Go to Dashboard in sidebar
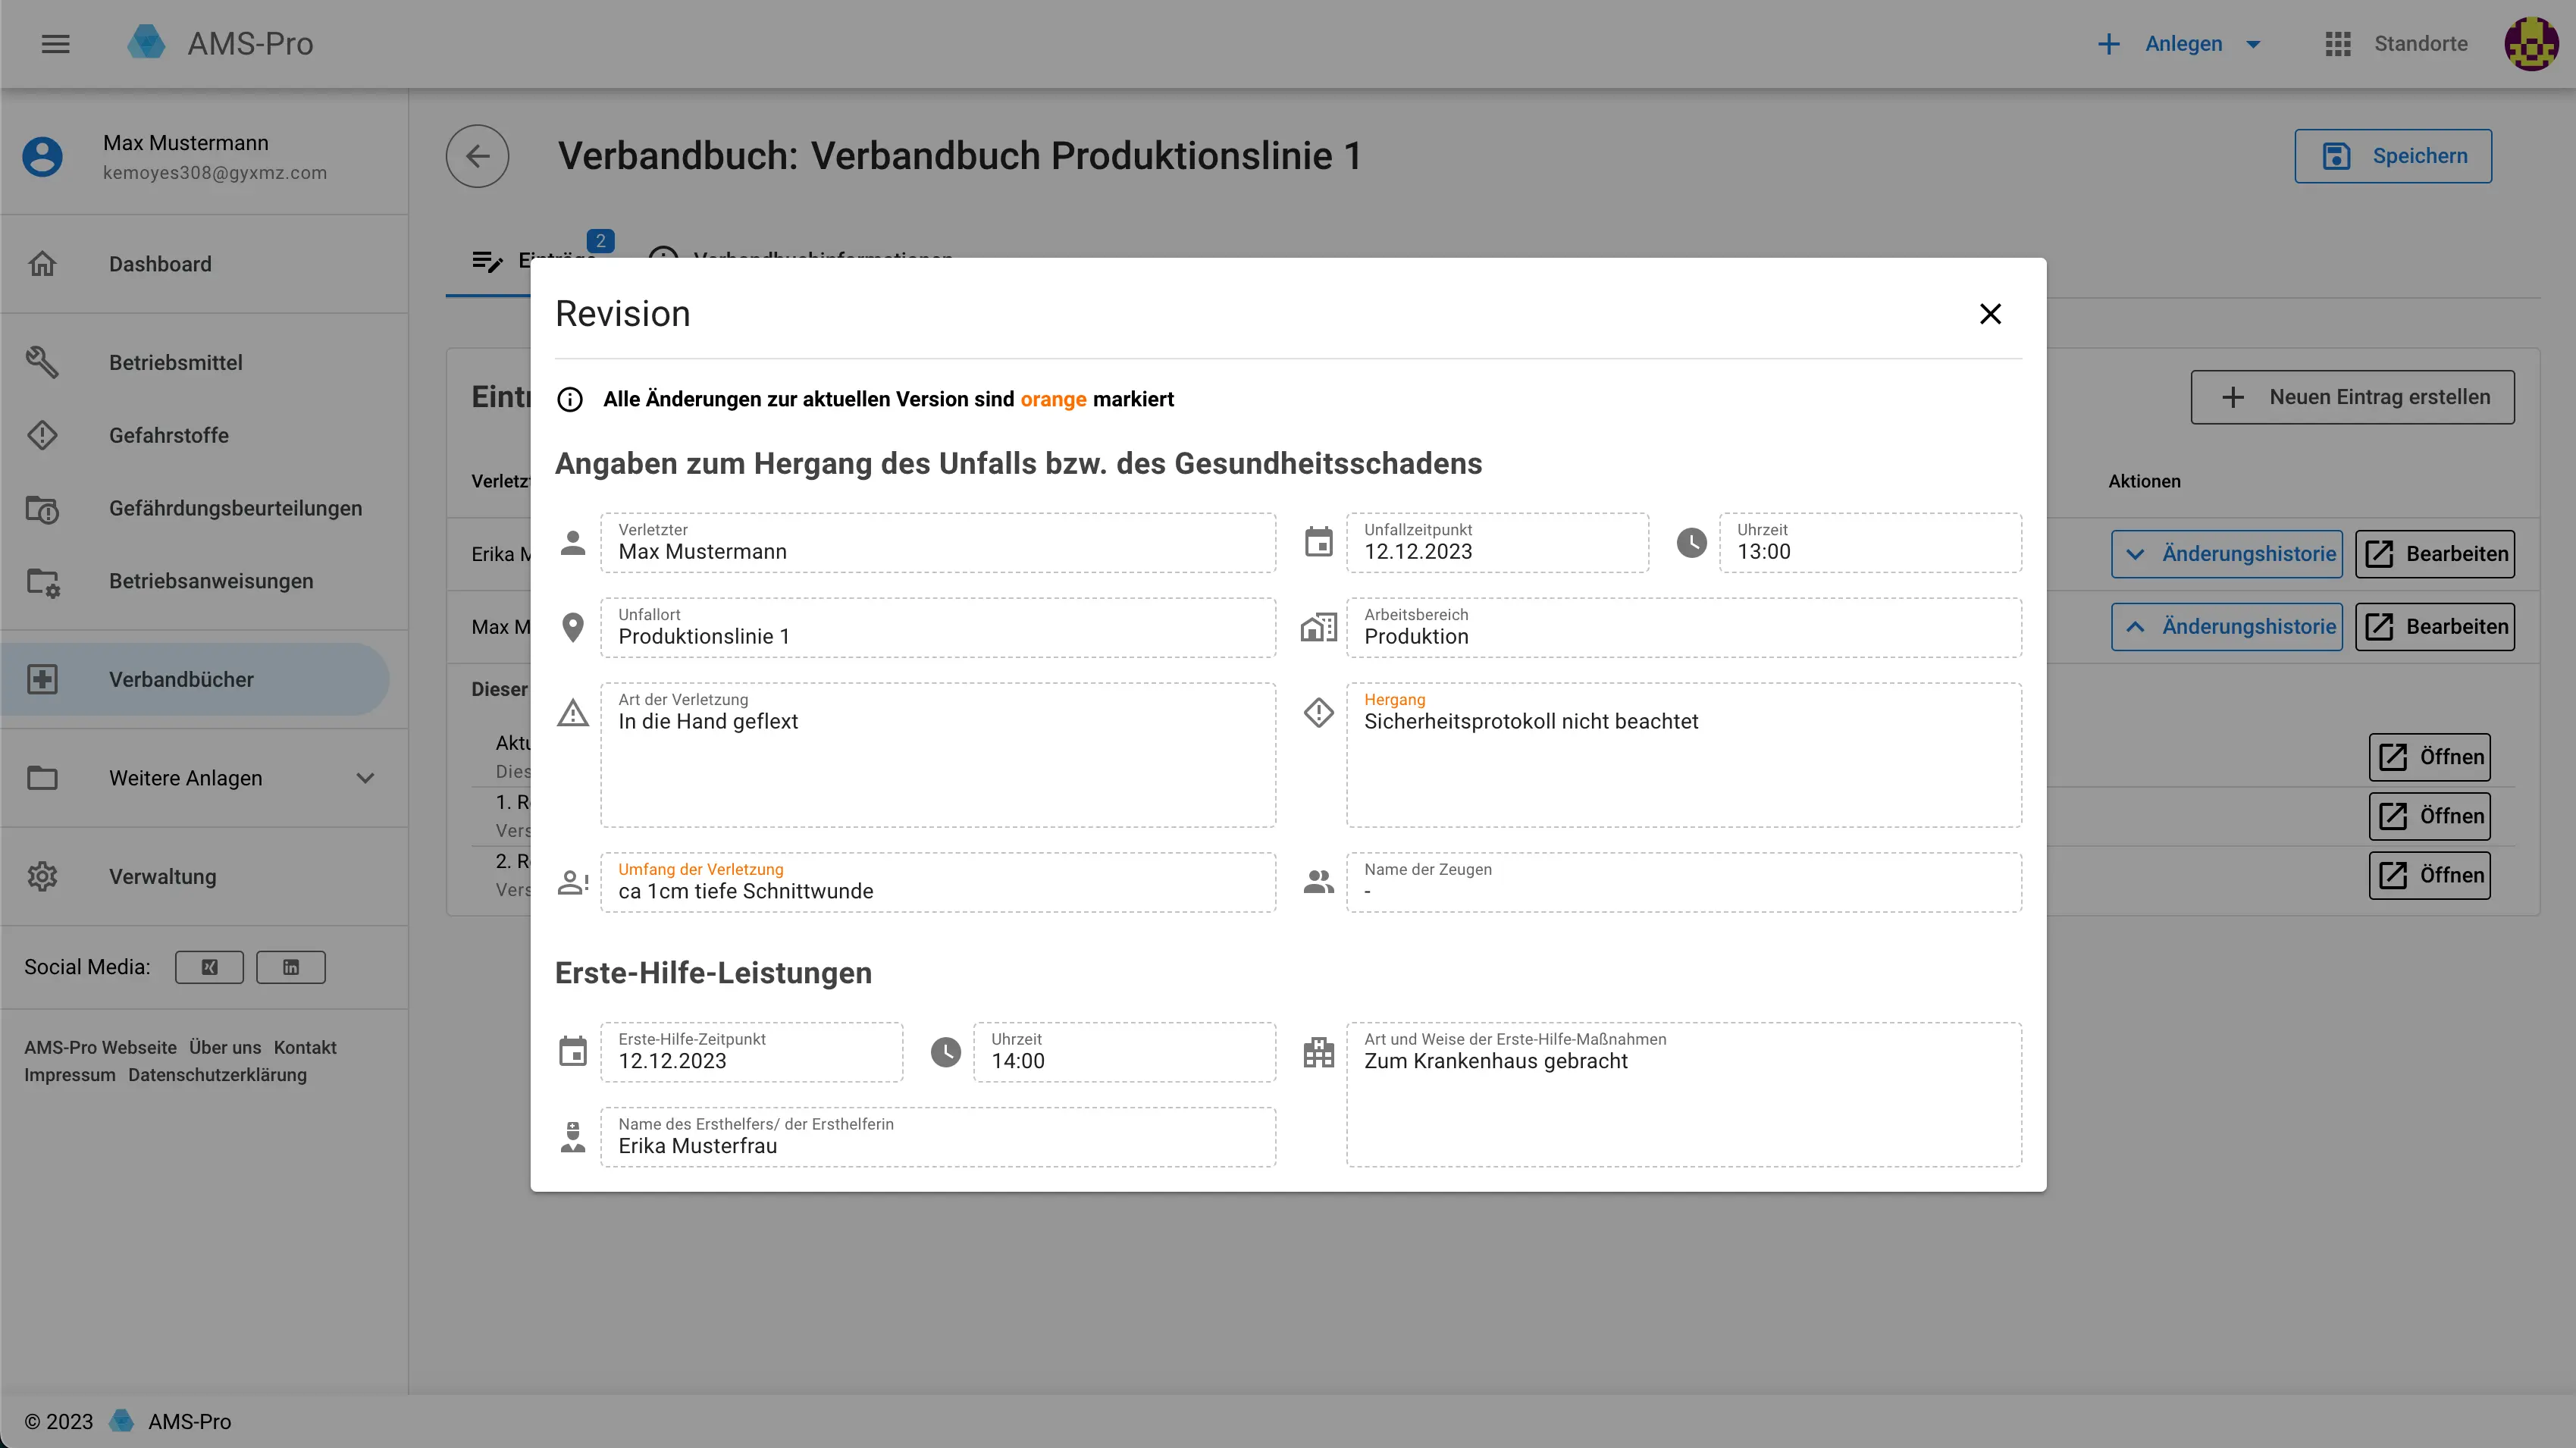2576x1448 pixels. (x=160, y=264)
